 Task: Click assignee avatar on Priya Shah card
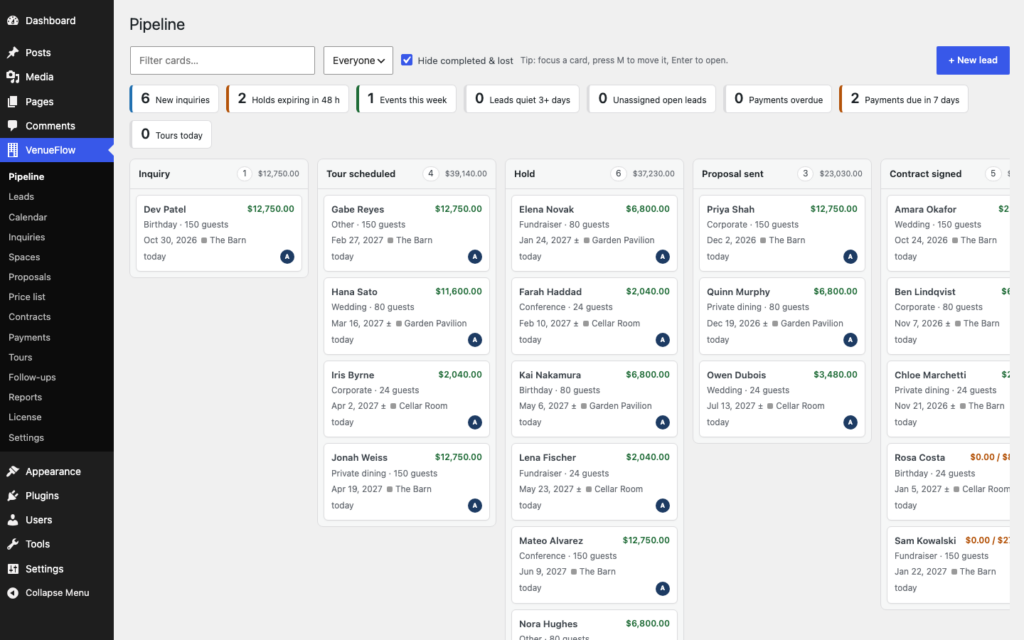(850, 257)
